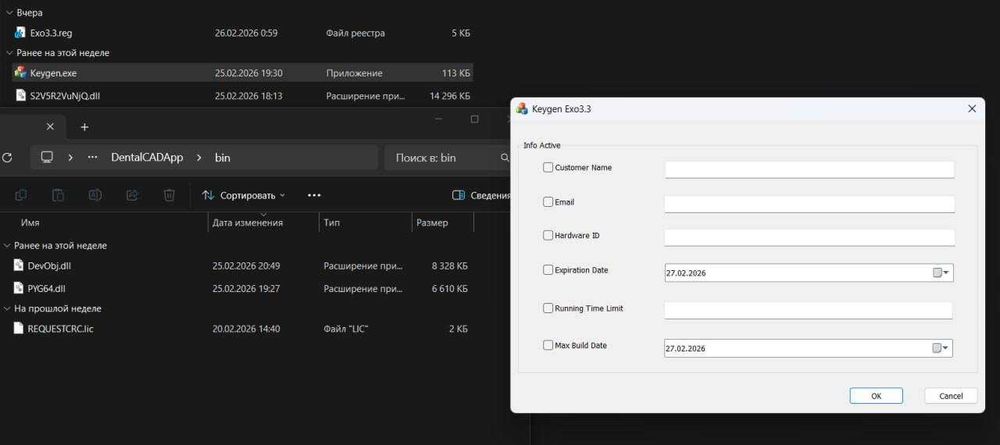Open the Expiration Date calendar dropdown

point(941,273)
